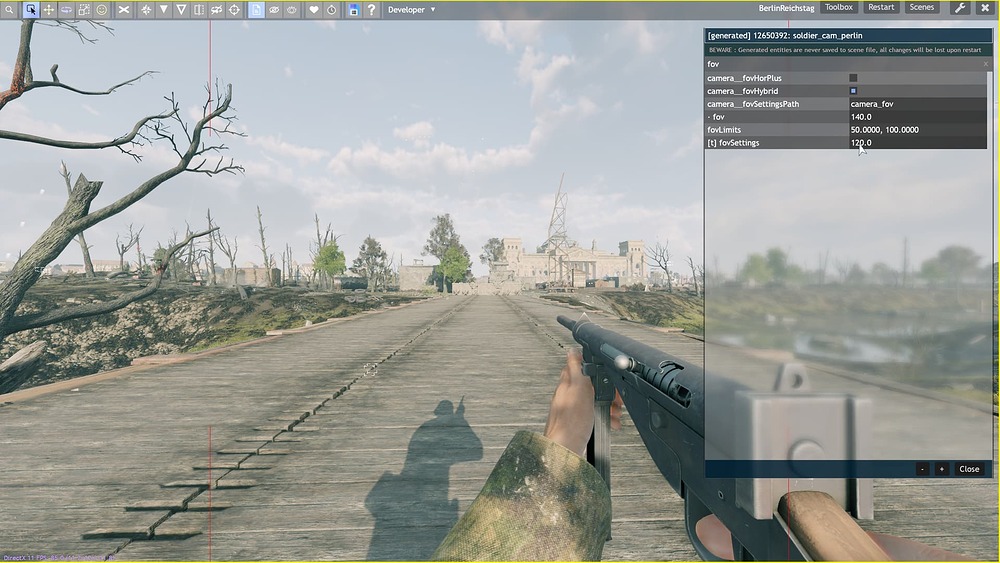Click the wrench settings icon
Image resolution: width=1000 pixels, height=563 pixels.
[960, 8]
